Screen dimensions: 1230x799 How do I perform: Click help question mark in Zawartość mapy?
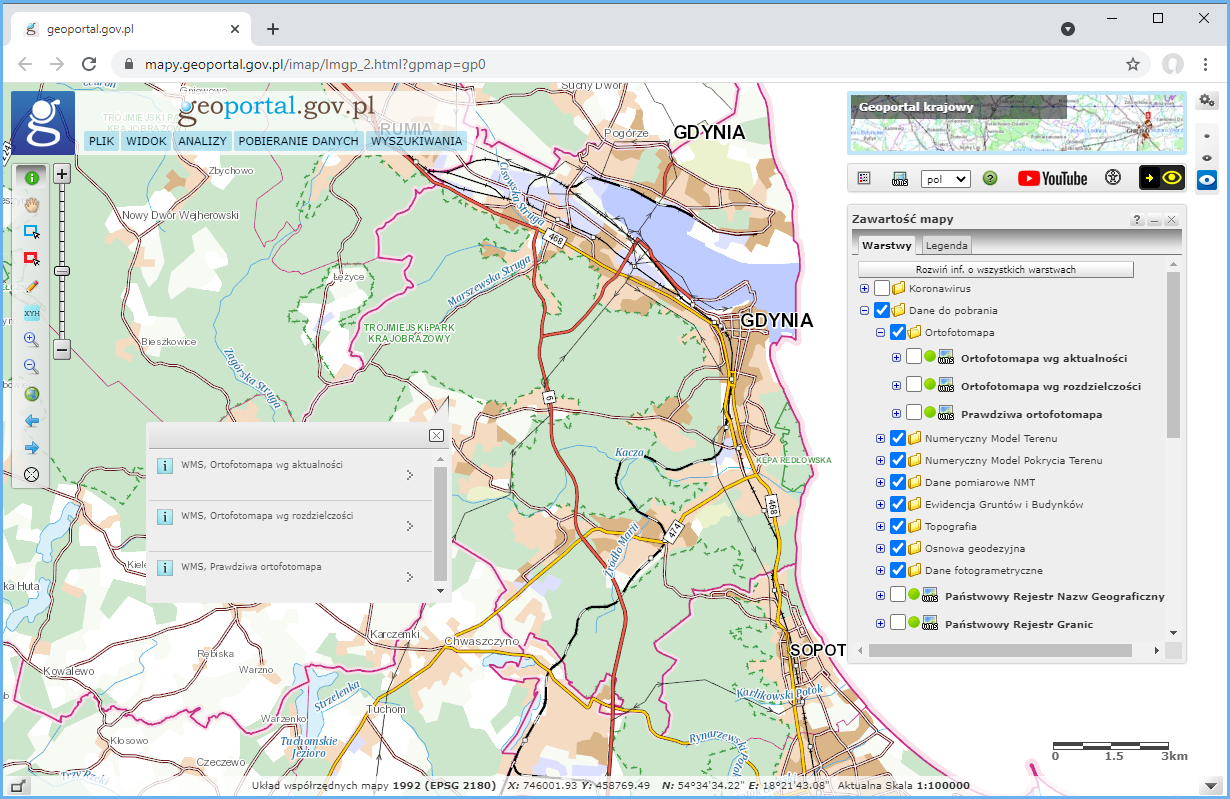1137,220
